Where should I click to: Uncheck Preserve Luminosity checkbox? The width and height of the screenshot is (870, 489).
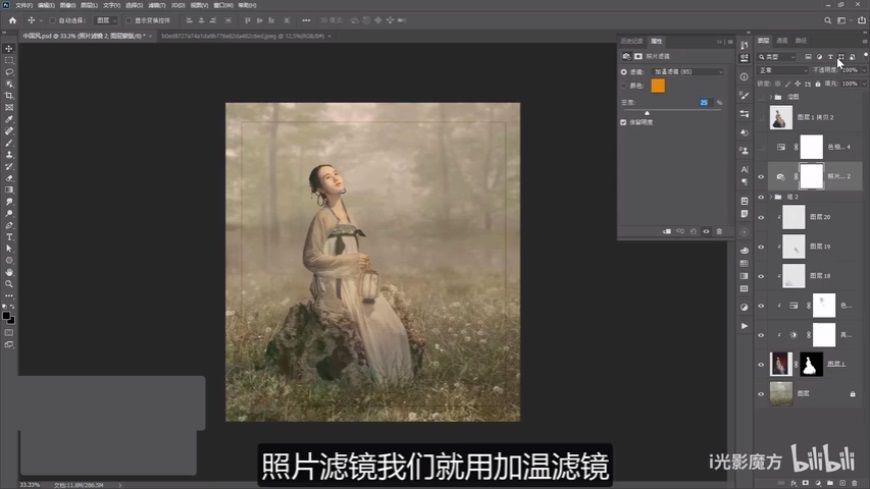(x=623, y=122)
